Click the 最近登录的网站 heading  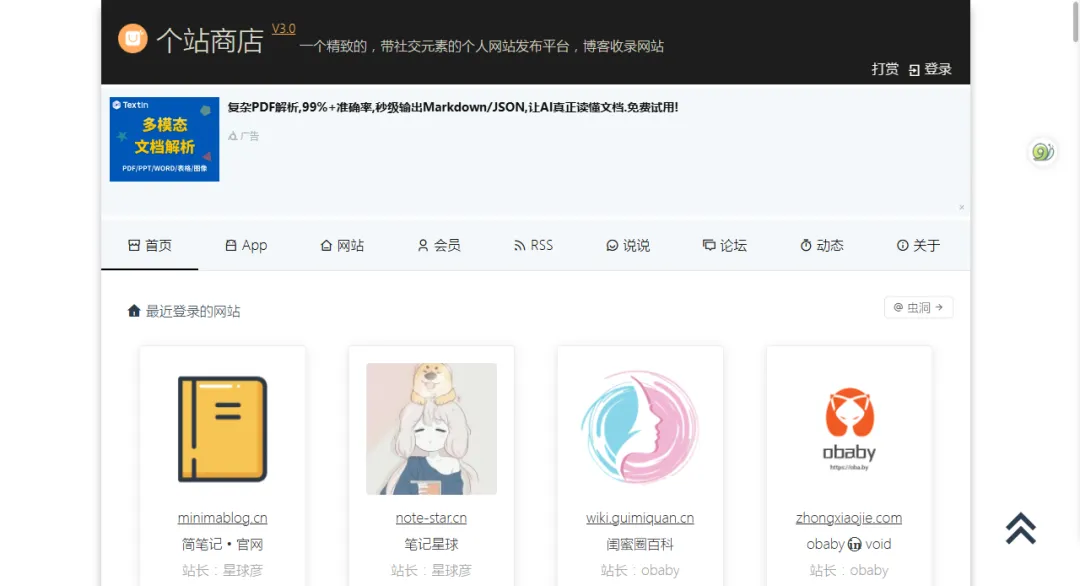193,311
